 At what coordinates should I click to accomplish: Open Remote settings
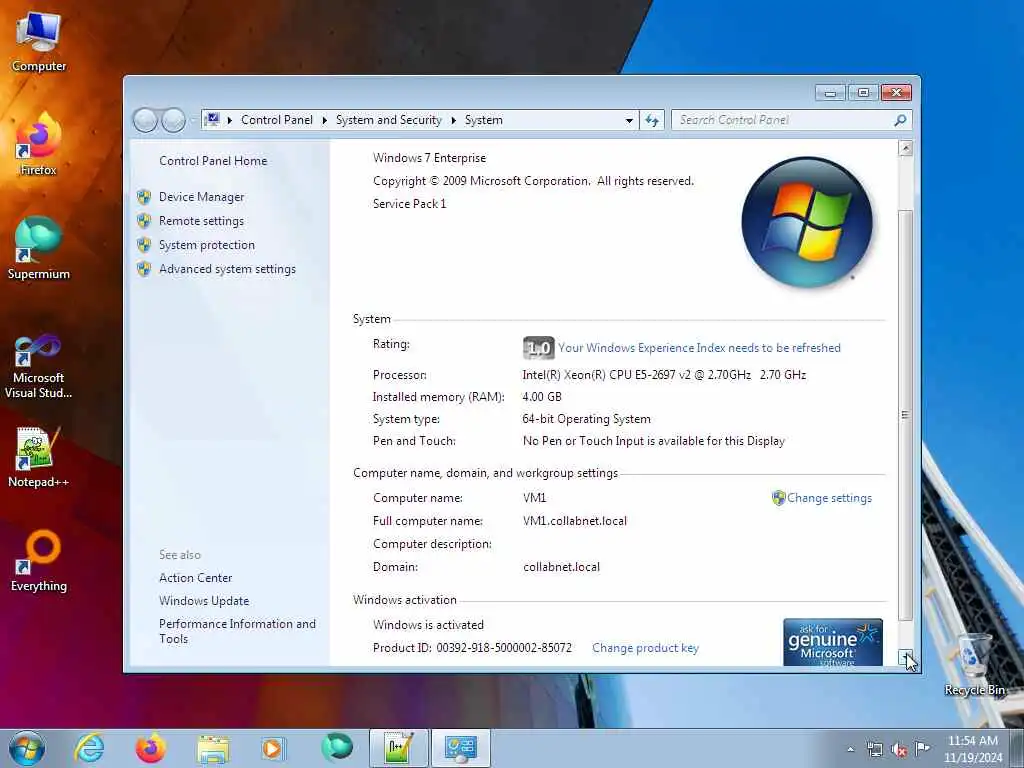[x=201, y=221]
